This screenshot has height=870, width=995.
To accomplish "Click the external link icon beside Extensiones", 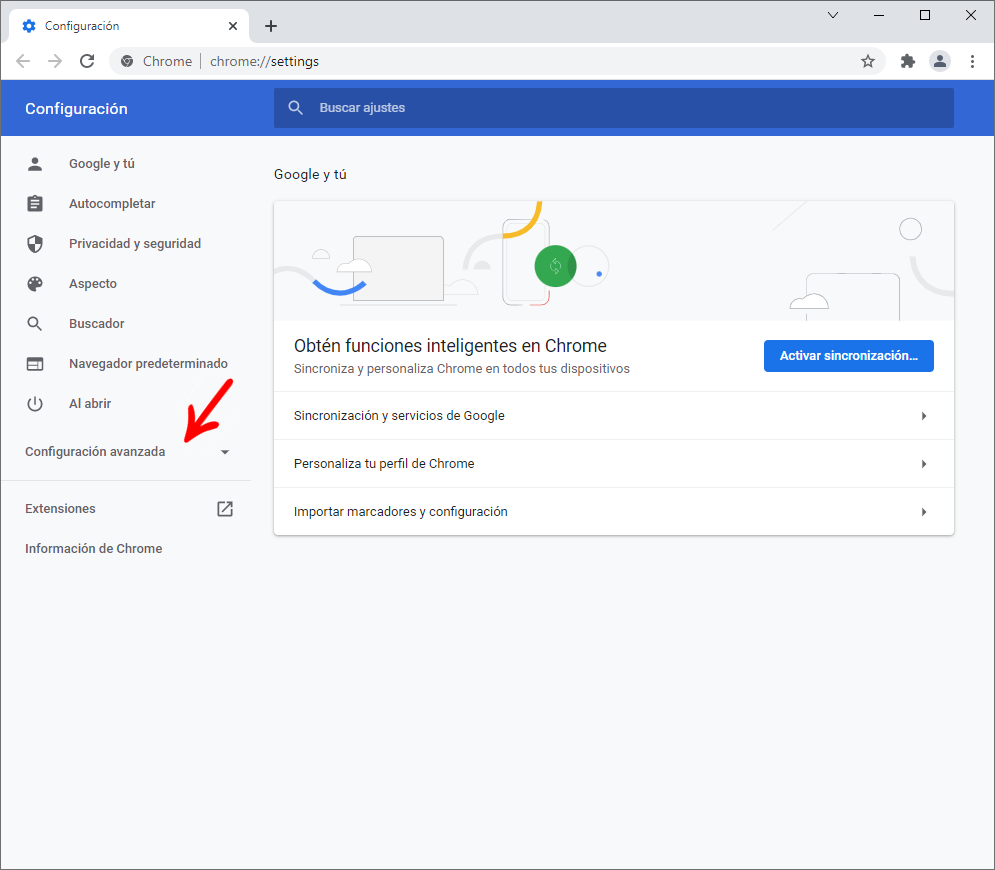I will [225, 509].
